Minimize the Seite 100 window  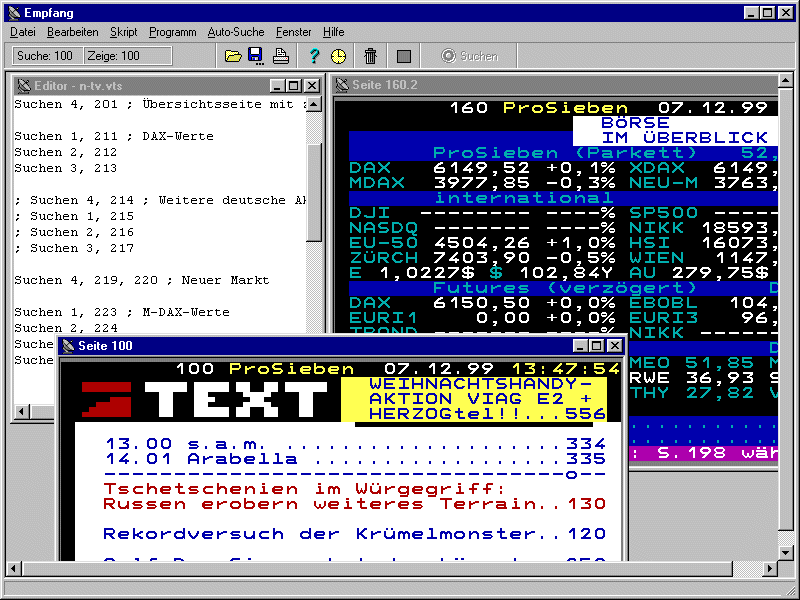[x=580, y=346]
